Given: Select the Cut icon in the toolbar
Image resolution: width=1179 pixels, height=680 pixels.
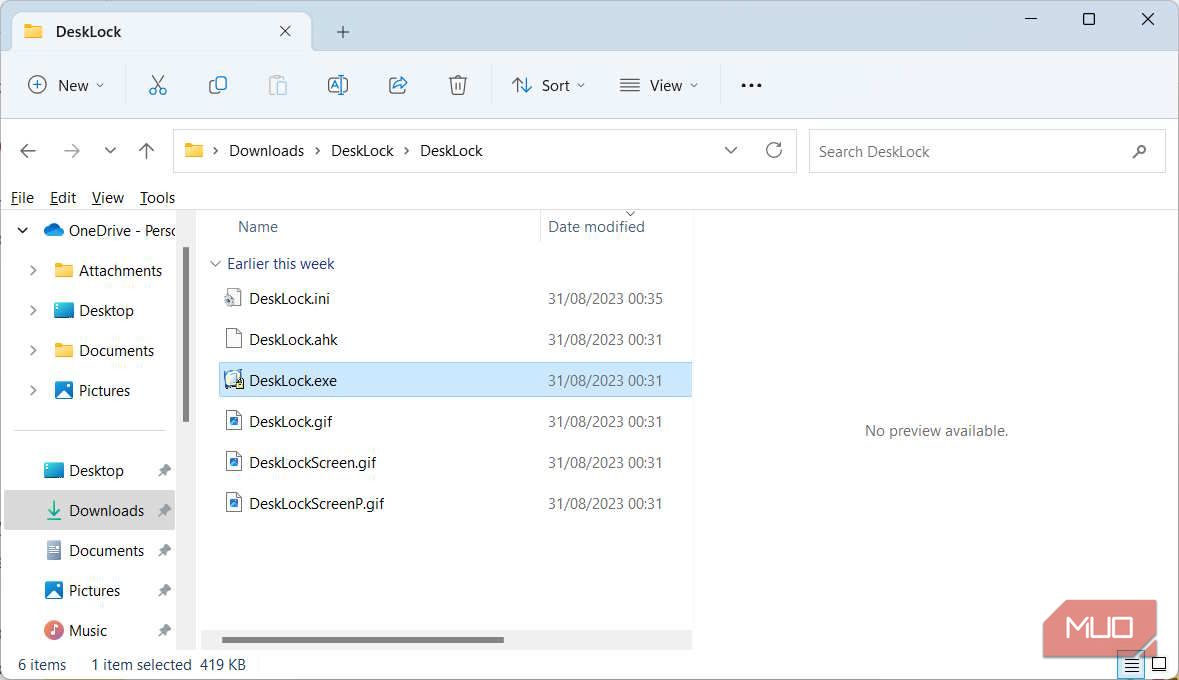Looking at the screenshot, I should 157,85.
